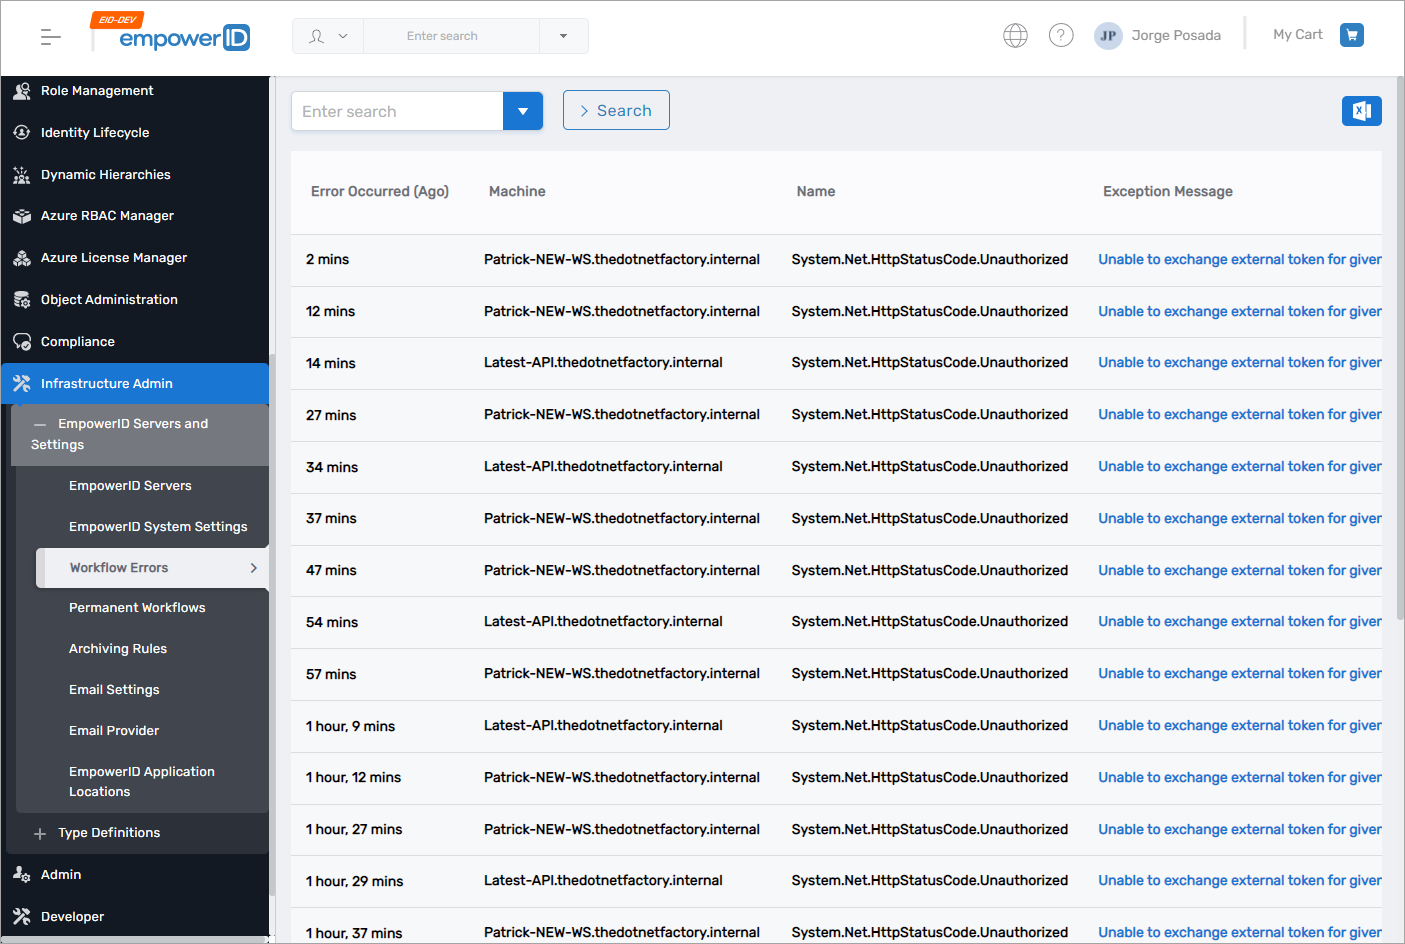Click the Object Administration icon
This screenshot has width=1405, height=944.
click(x=22, y=299)
